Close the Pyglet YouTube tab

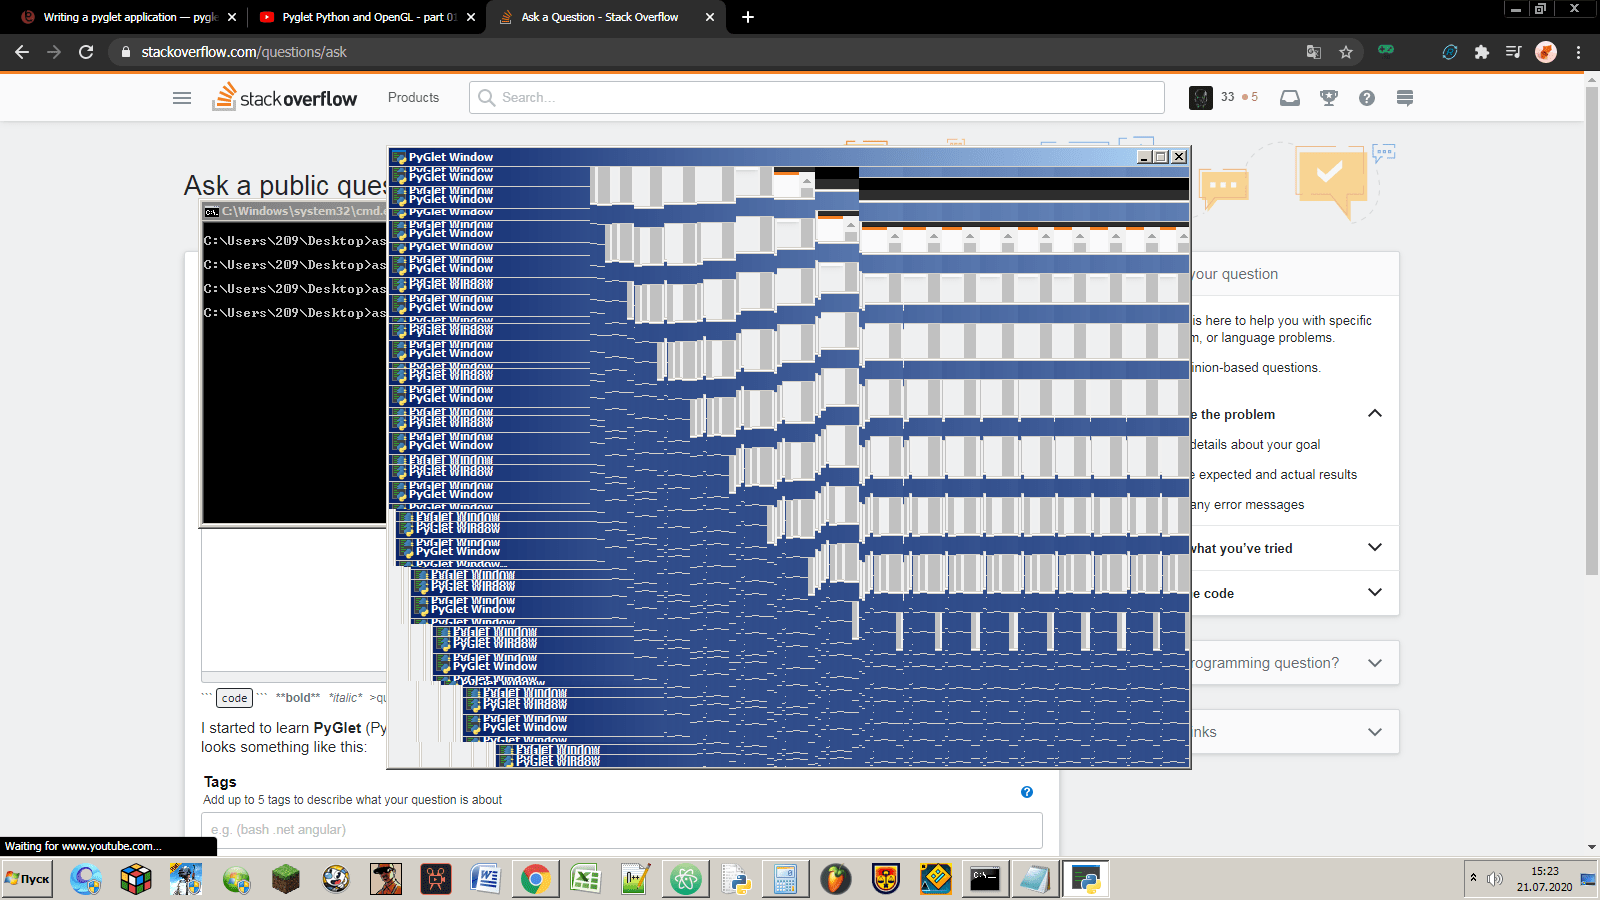click(x=471, y=17)
